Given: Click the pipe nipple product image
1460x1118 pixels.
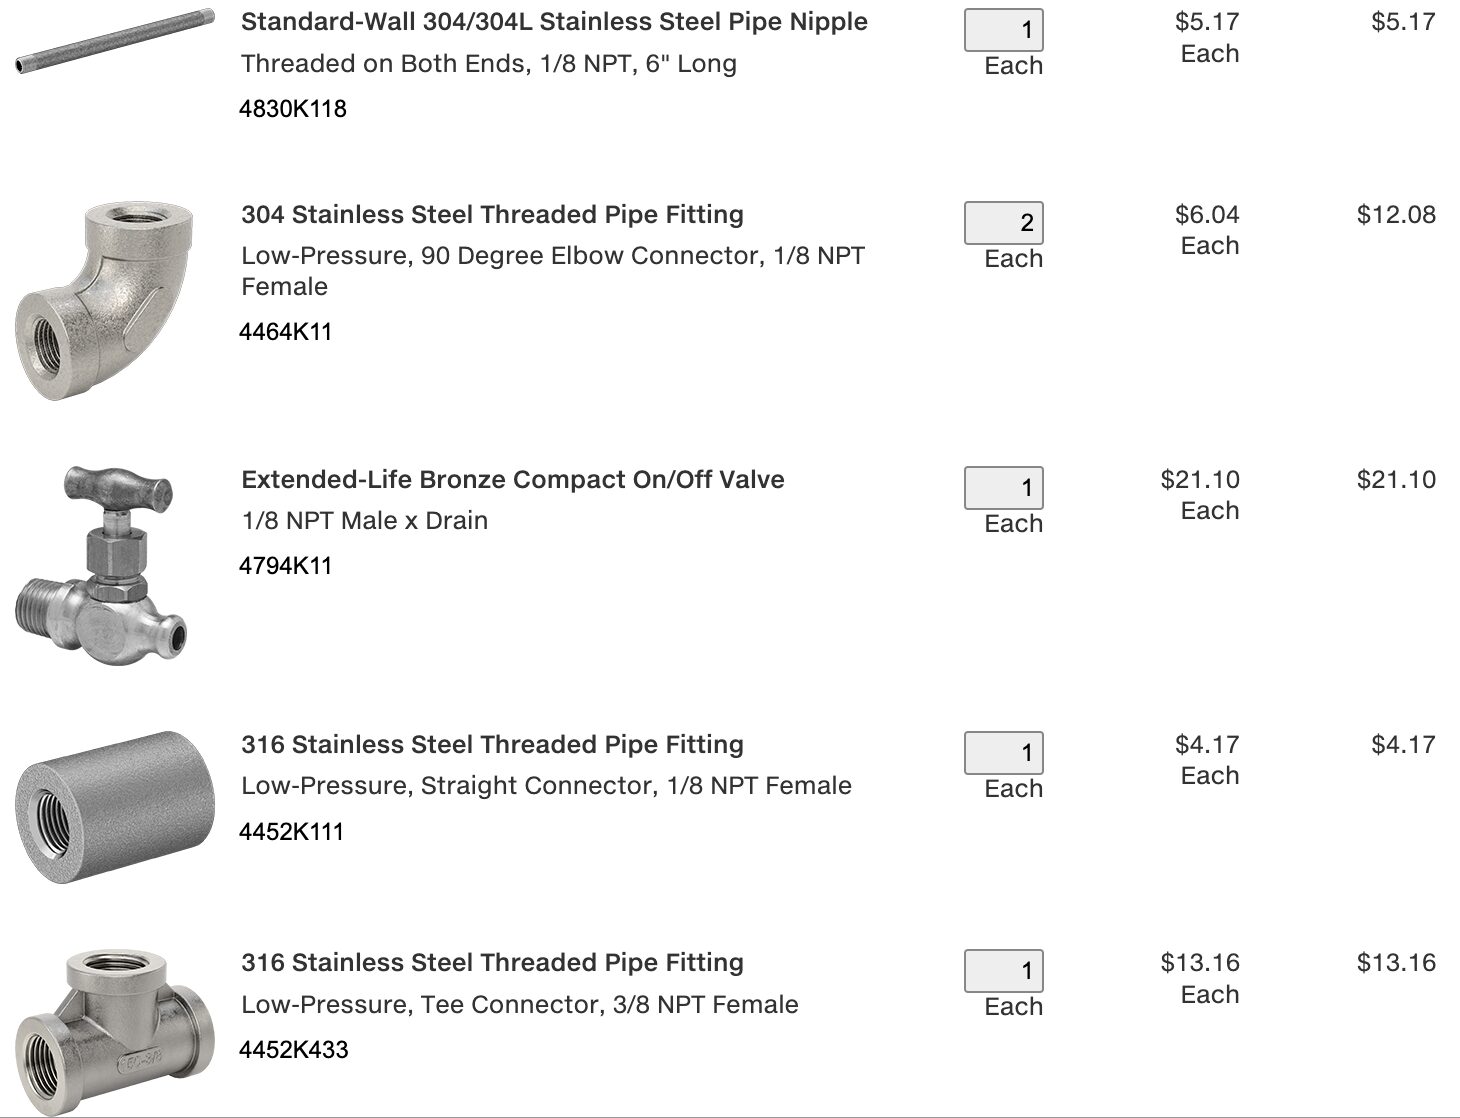Looking at the screenshot, I should pos(115,42).
